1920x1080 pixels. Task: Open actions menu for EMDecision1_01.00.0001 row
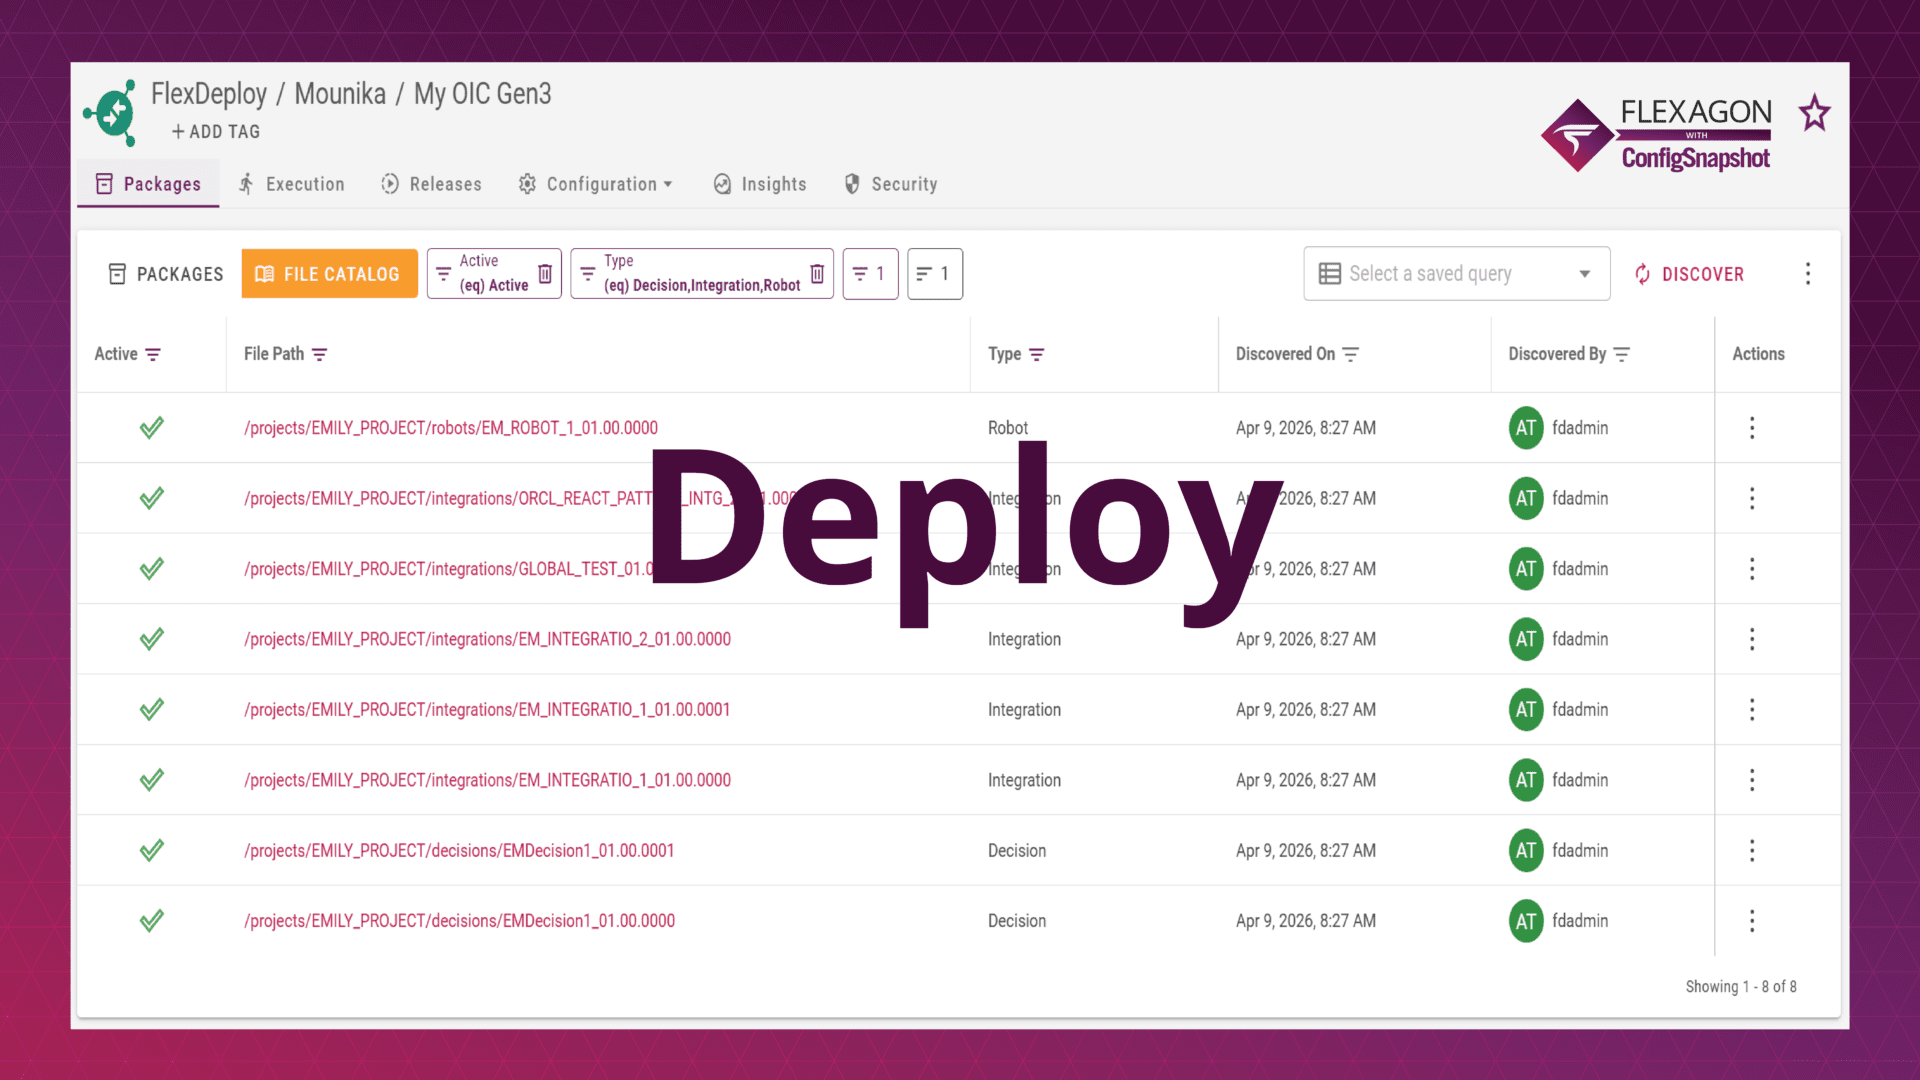[x=1752, y=851]
